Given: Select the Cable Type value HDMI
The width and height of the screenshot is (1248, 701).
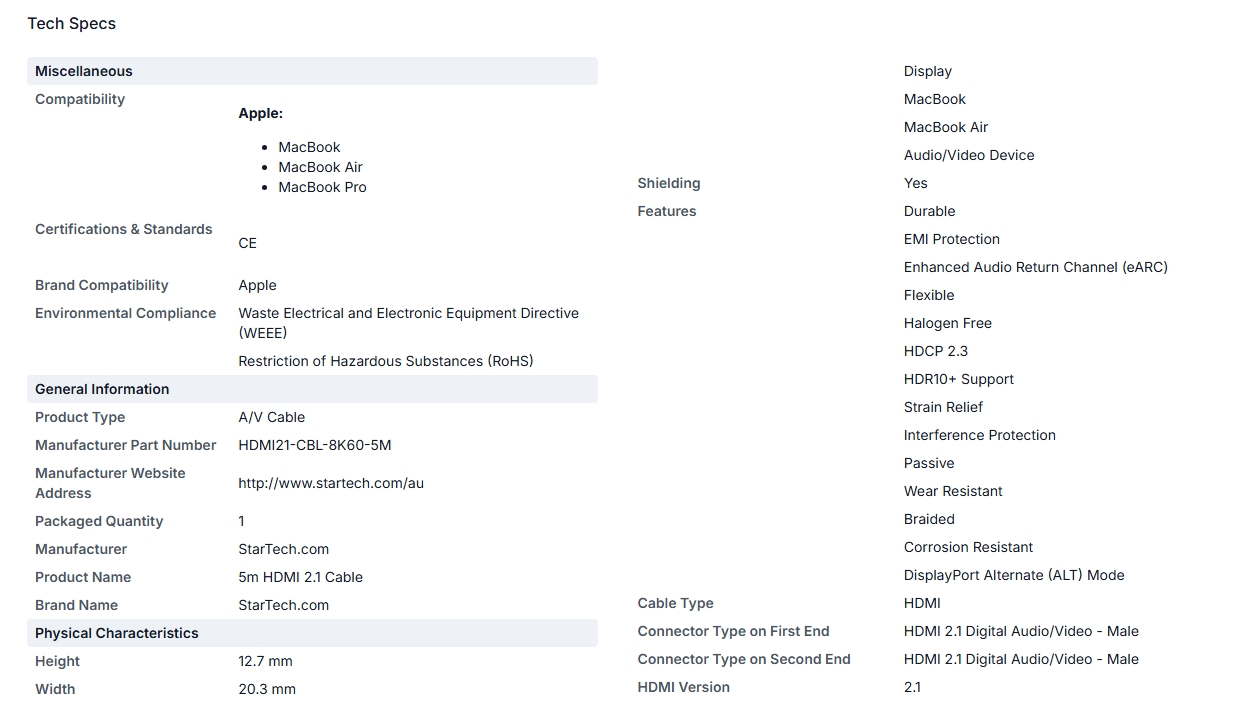Looking at the screenshot, I should point(922,603).
